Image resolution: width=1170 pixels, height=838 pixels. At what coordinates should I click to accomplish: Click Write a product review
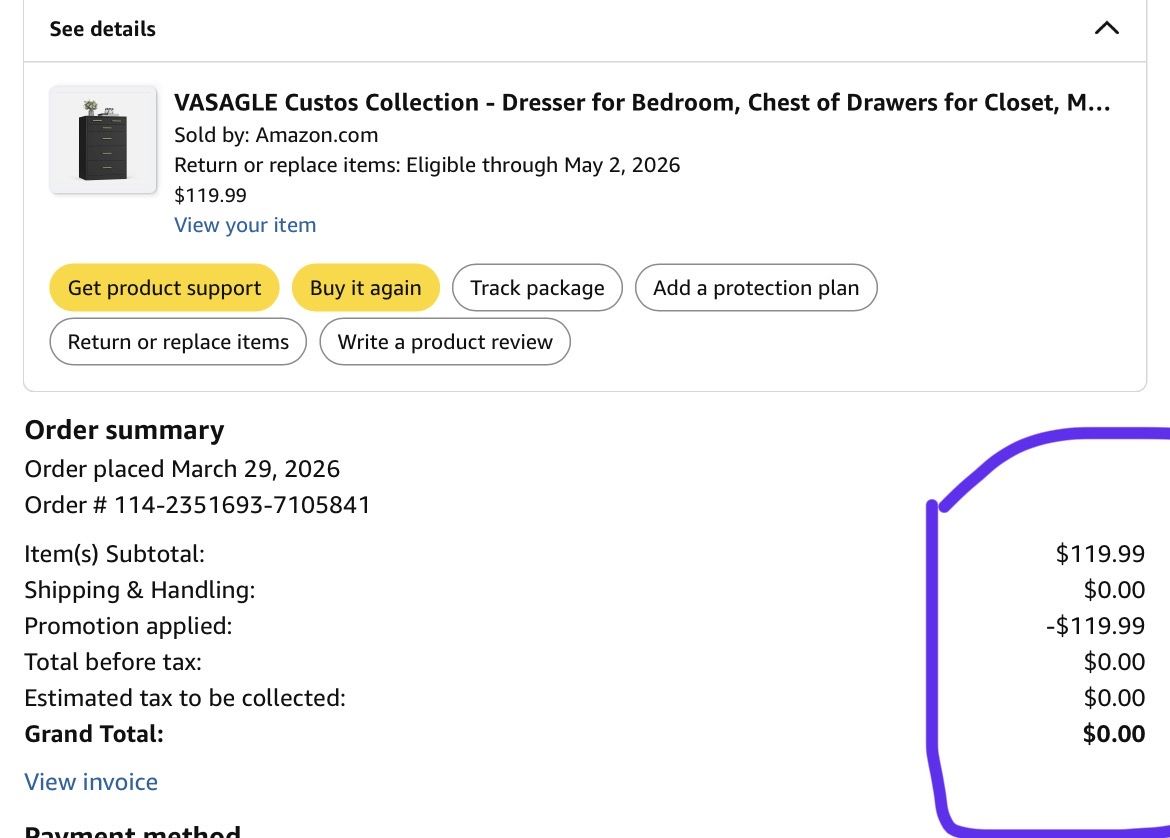444,342
